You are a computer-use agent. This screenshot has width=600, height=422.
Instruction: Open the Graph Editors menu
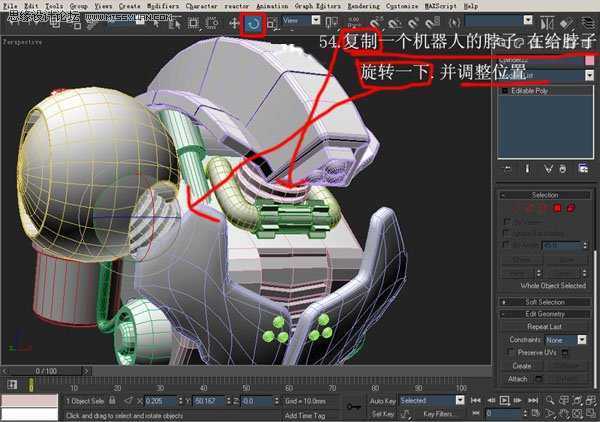[x=317, y=6]
